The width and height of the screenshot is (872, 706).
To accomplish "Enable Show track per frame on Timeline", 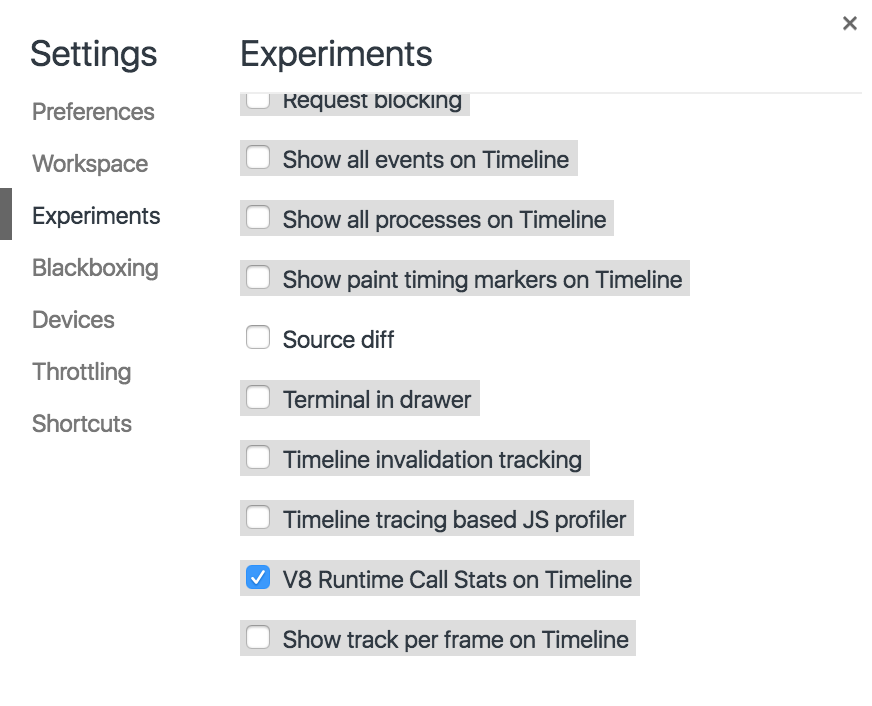I will [x=258, y=638].
